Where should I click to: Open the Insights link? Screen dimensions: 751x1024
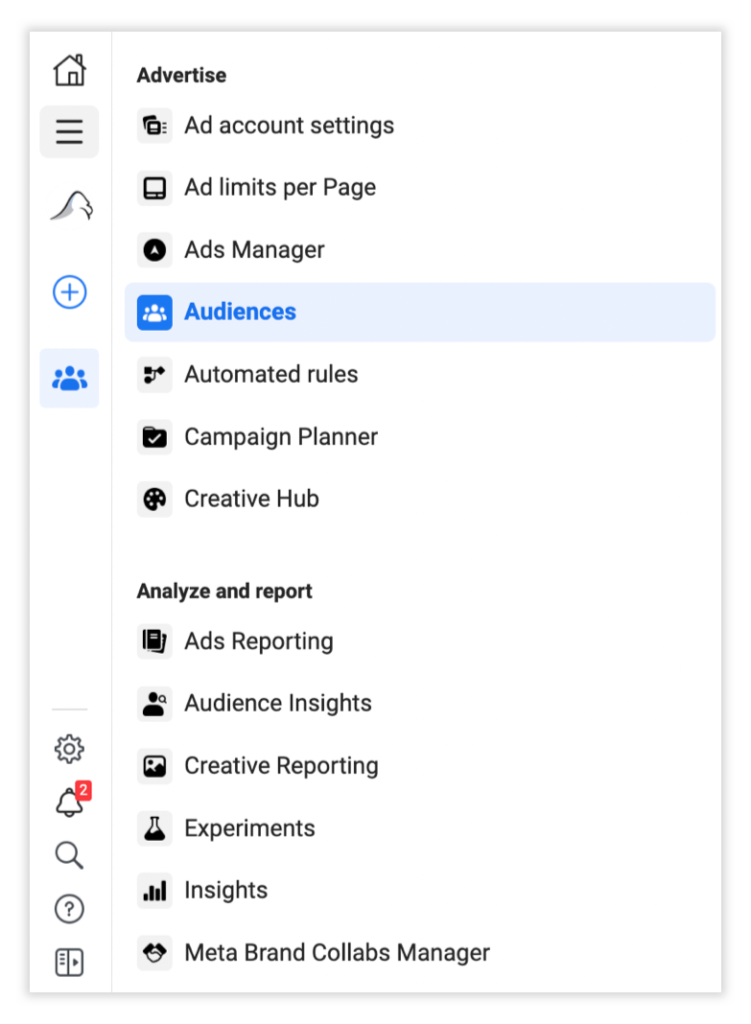(226, 891)
